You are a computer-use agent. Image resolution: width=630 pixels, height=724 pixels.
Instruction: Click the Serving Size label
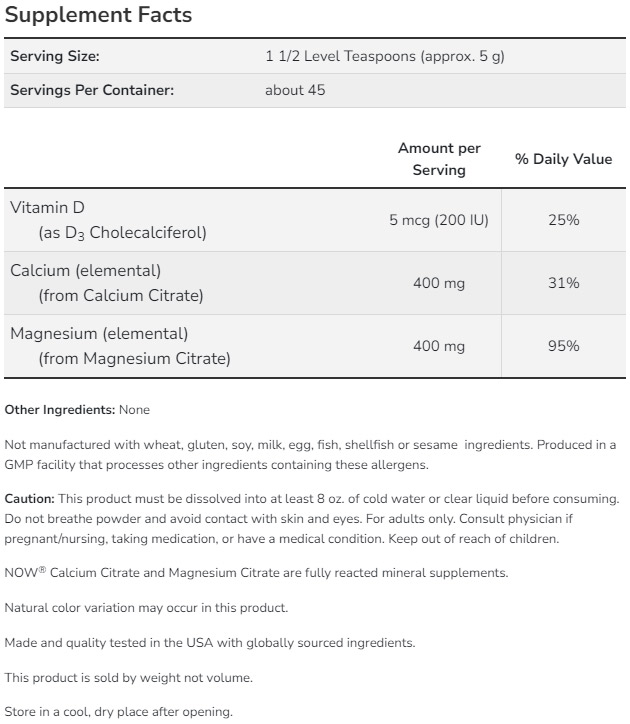[55, 56]
